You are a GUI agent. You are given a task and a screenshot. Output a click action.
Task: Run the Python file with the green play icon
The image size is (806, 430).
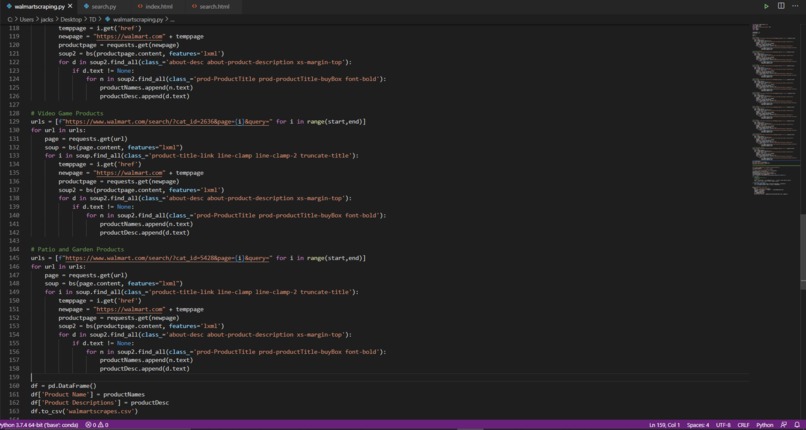click(766, 6)
